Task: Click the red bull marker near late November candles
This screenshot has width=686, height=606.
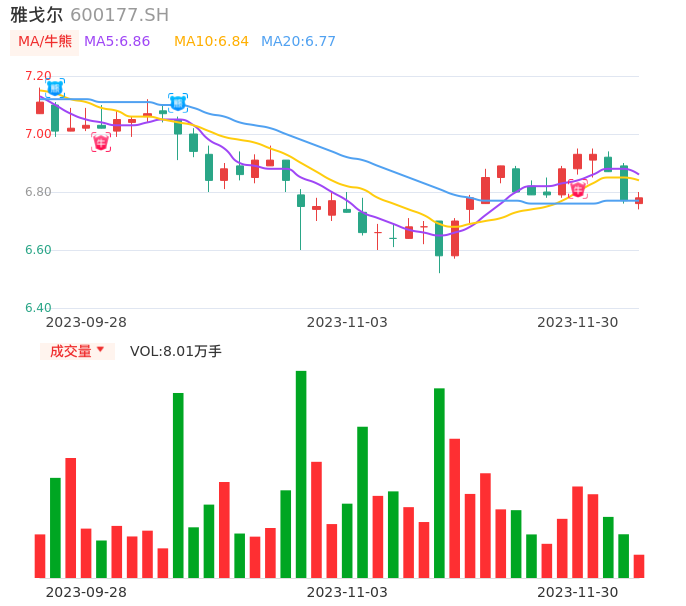Action: pyautogui.click(x=578, y=189)
